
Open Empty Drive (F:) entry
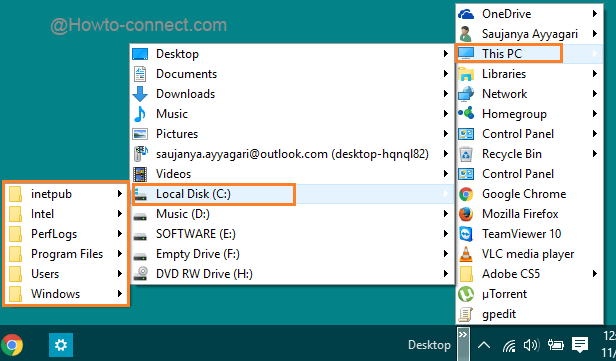pyautogui.click(x=292, y=254)
